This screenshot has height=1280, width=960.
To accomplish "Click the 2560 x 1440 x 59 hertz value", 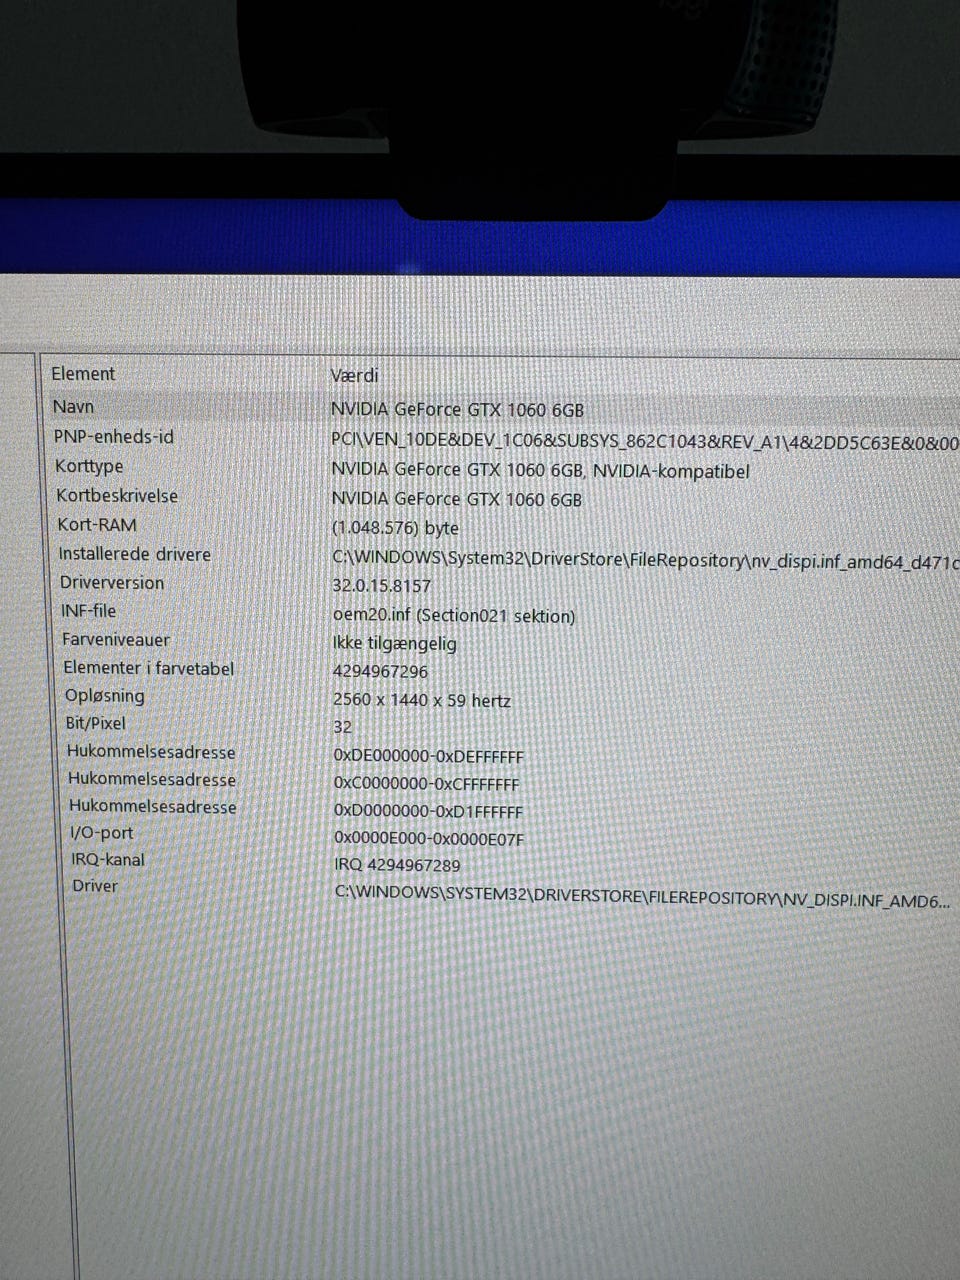I will pyautogui.click(x=421, y=701).
